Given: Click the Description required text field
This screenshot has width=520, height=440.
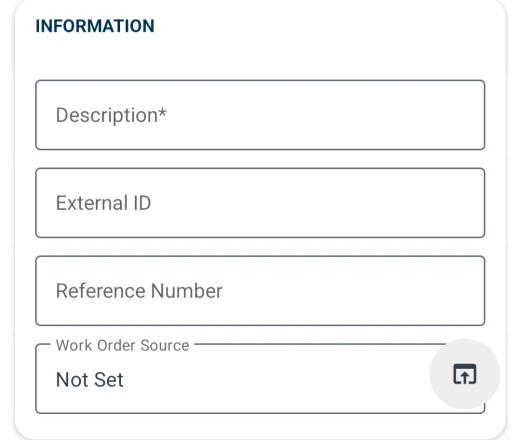Looking at the screenshot, I should pyautogui.click(x=260, y=115).
